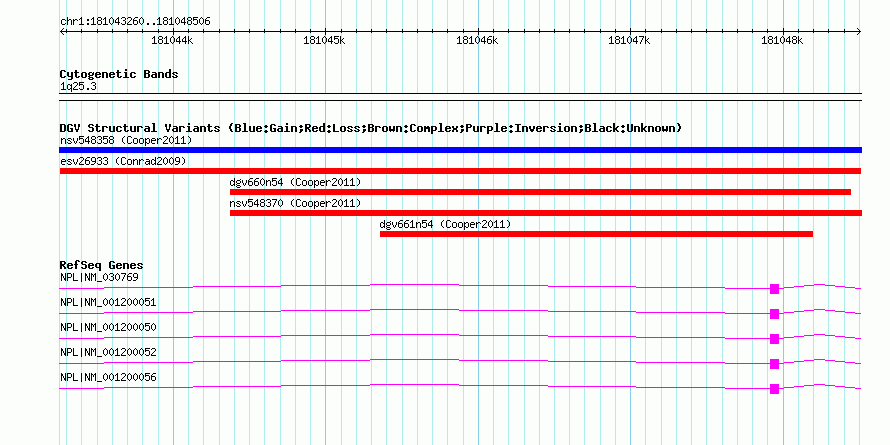Screen dimensions: 890x445
Task: Click the NPL|NM_001200050 gene label
Action: click(108, 328)
